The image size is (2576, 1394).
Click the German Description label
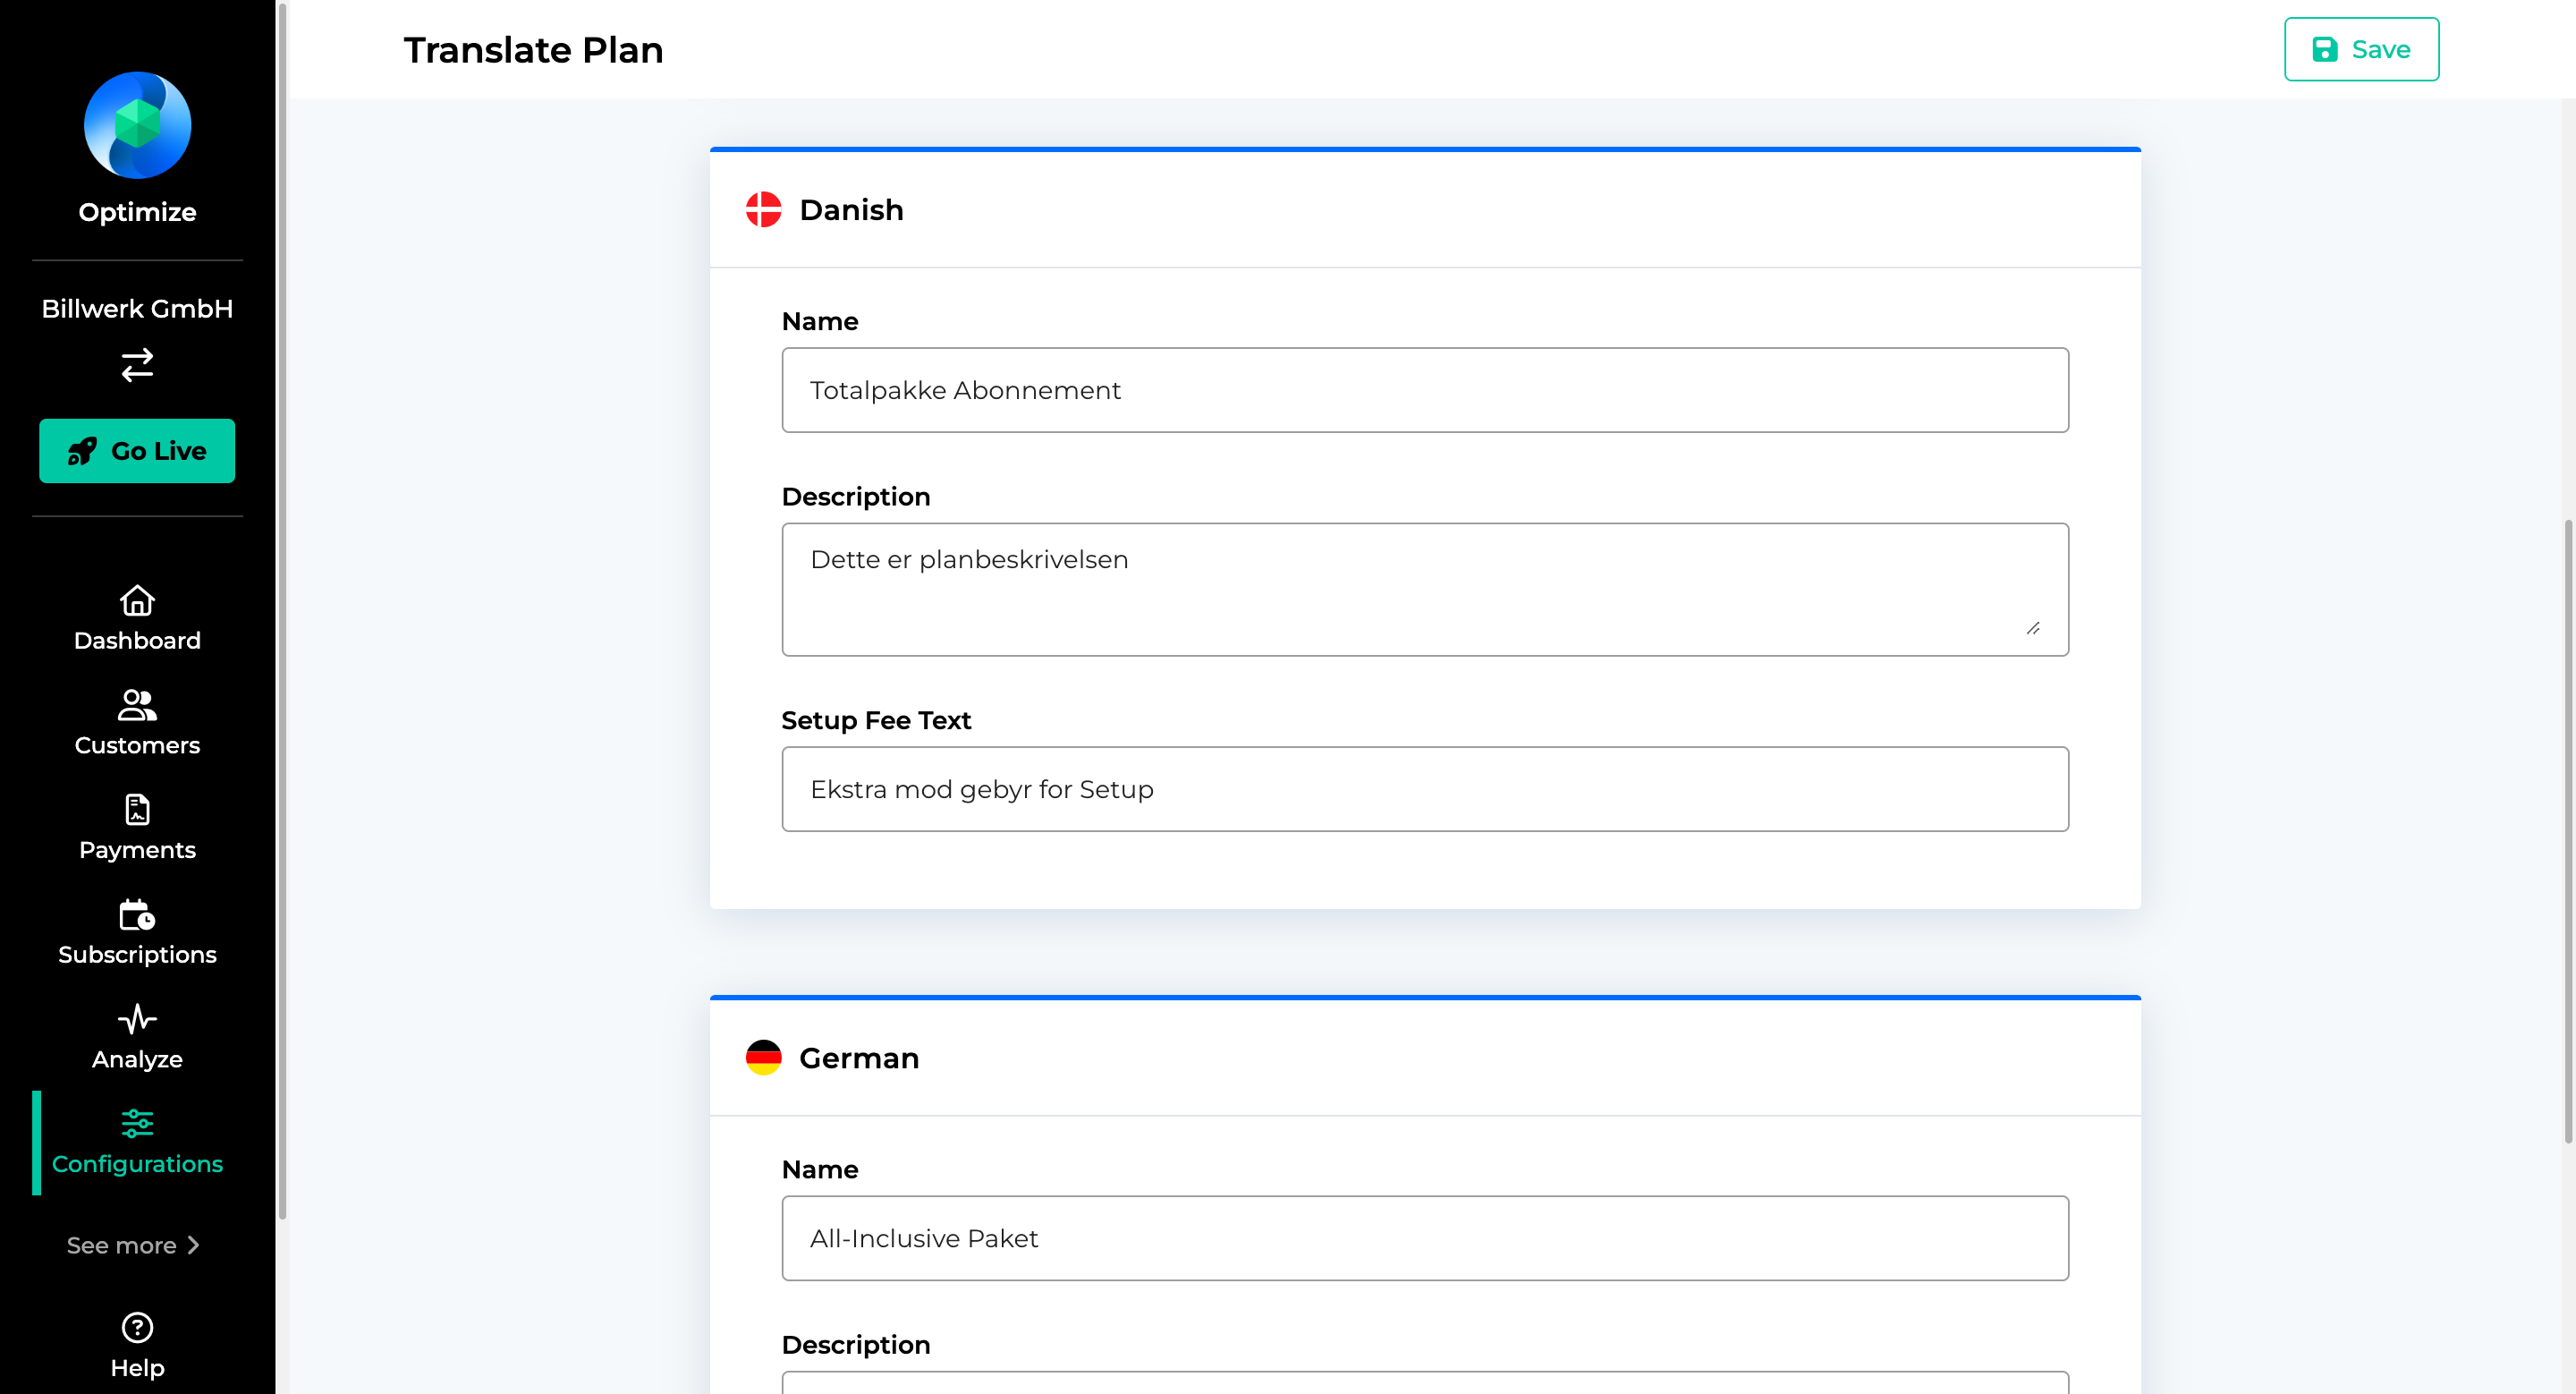pos(856,1345)
